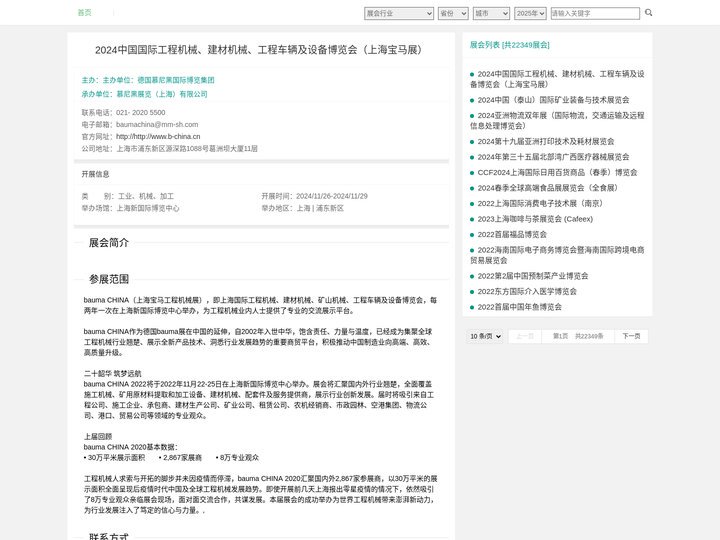This screenshot has height=540, width=720.
Task: Click • 30万平米展示面积 bullet
Action: [x=114, y=457]
